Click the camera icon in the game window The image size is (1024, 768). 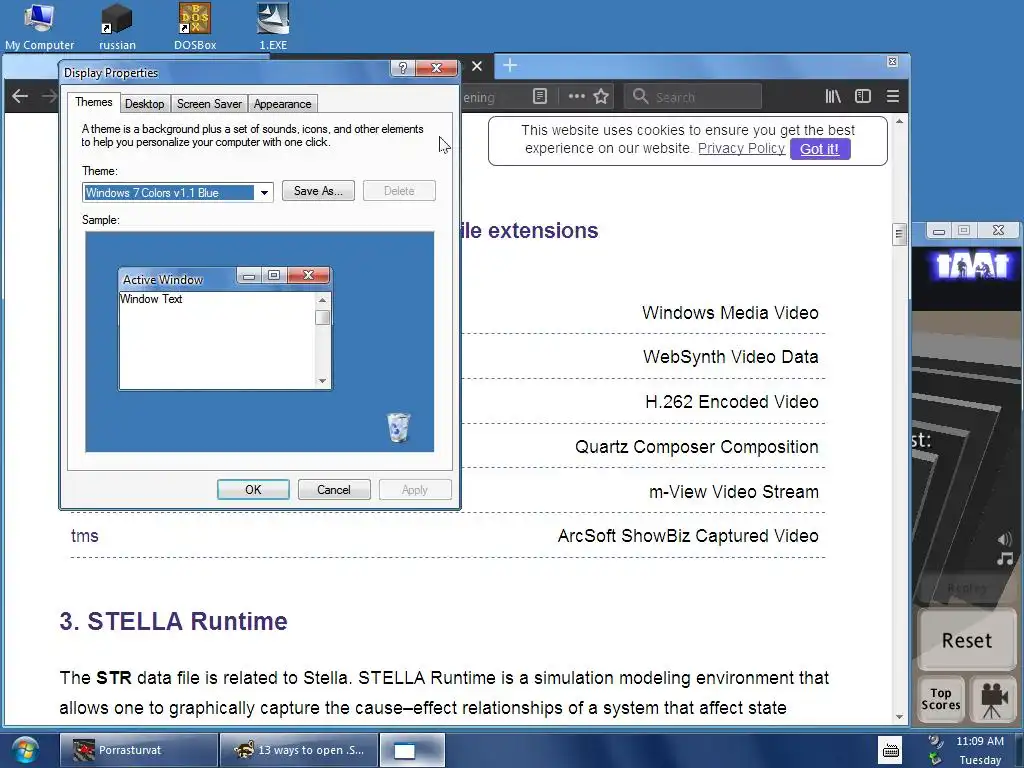[x=993, y=699]
